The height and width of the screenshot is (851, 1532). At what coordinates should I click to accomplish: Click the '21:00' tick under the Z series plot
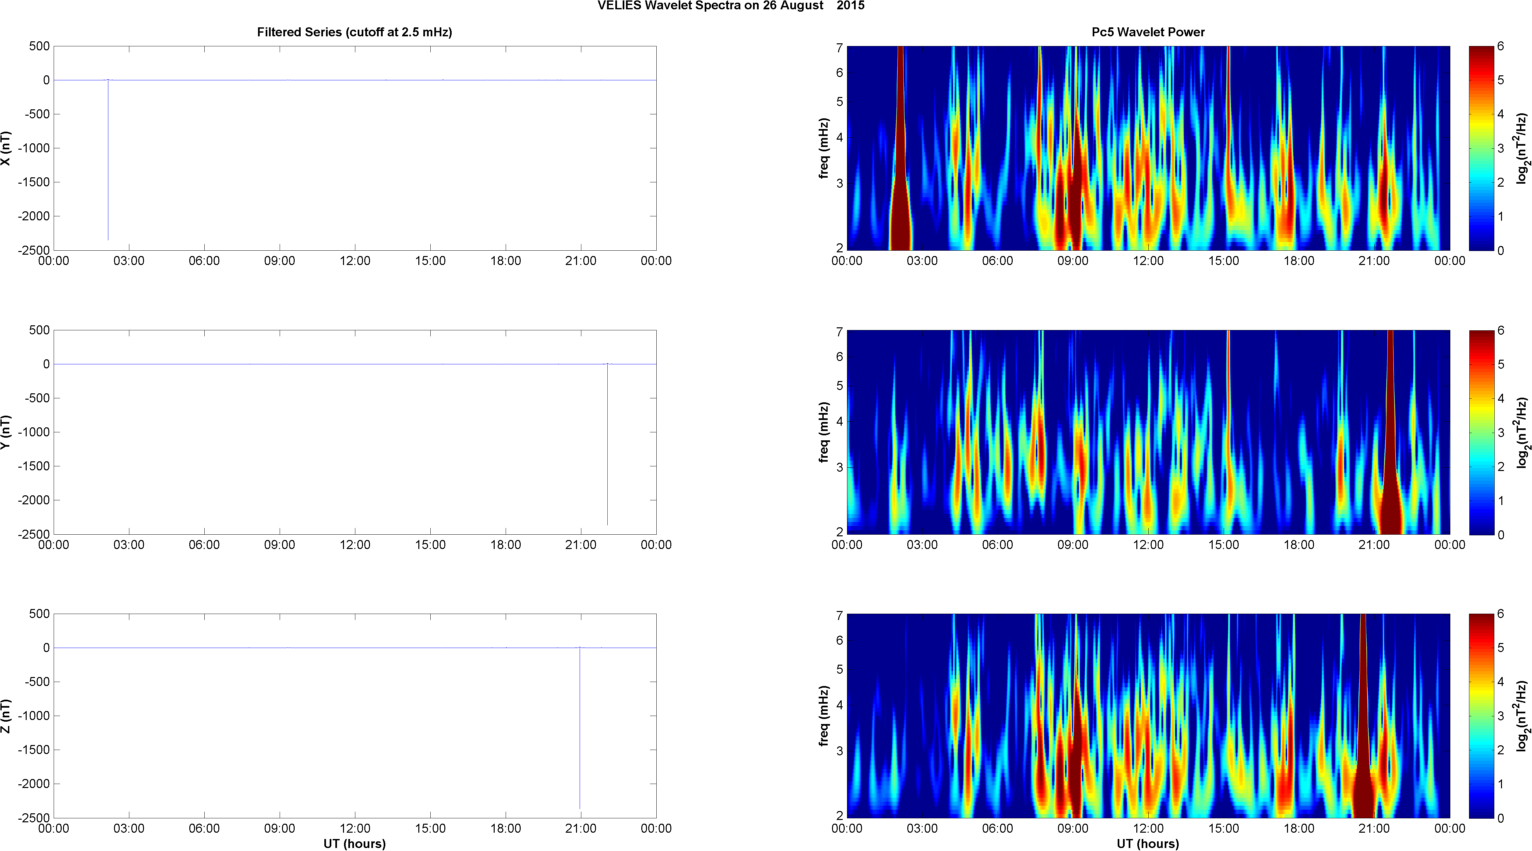(x=581, y=829)
